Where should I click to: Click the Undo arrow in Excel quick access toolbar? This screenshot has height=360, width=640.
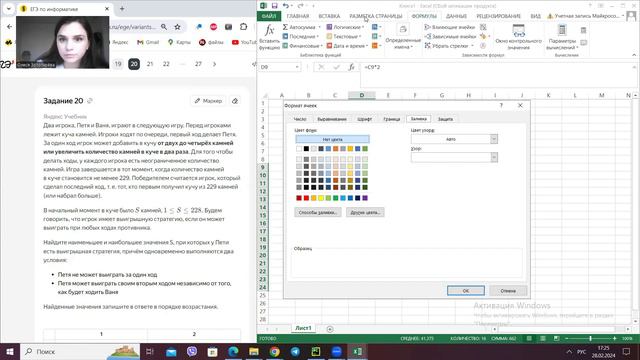click(285, 6)
